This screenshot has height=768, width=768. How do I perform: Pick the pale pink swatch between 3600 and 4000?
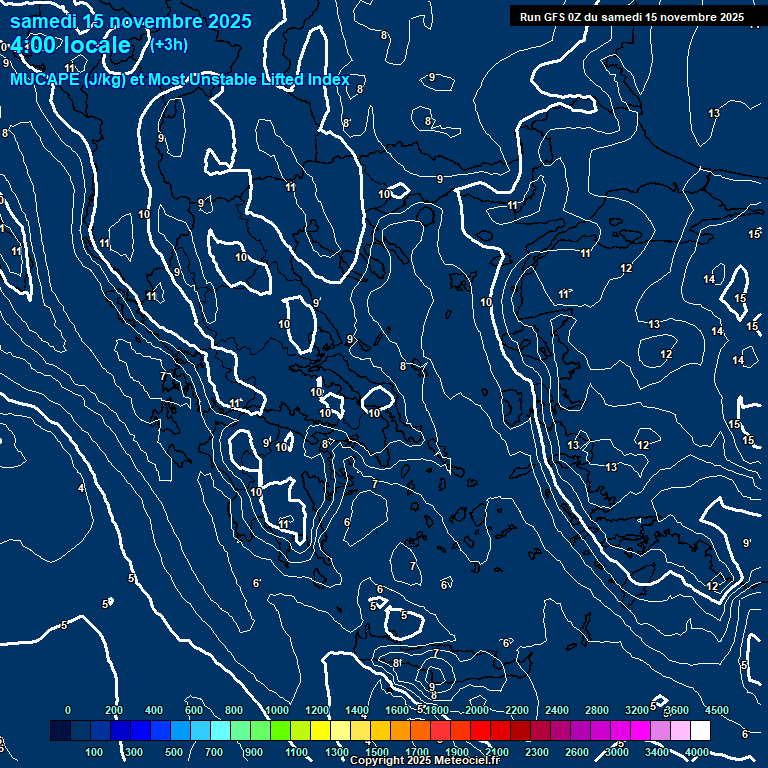point(680,730)
